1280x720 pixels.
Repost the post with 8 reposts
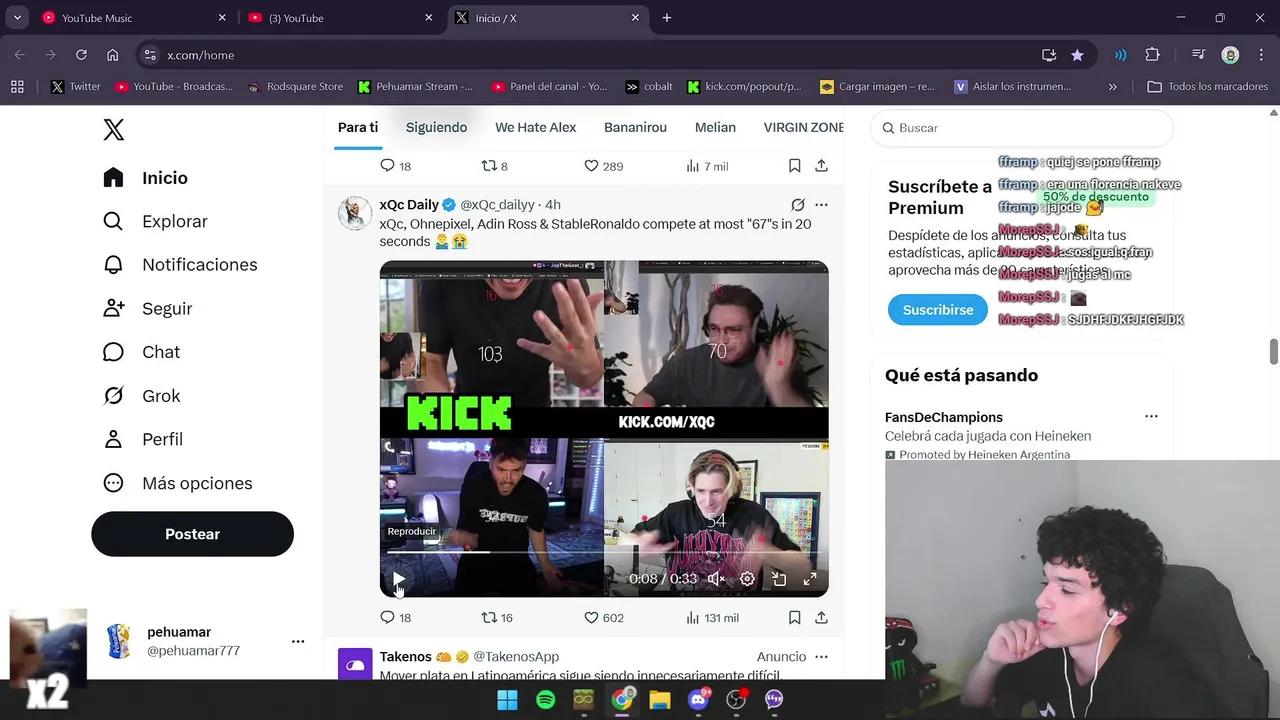coord(495,166)
